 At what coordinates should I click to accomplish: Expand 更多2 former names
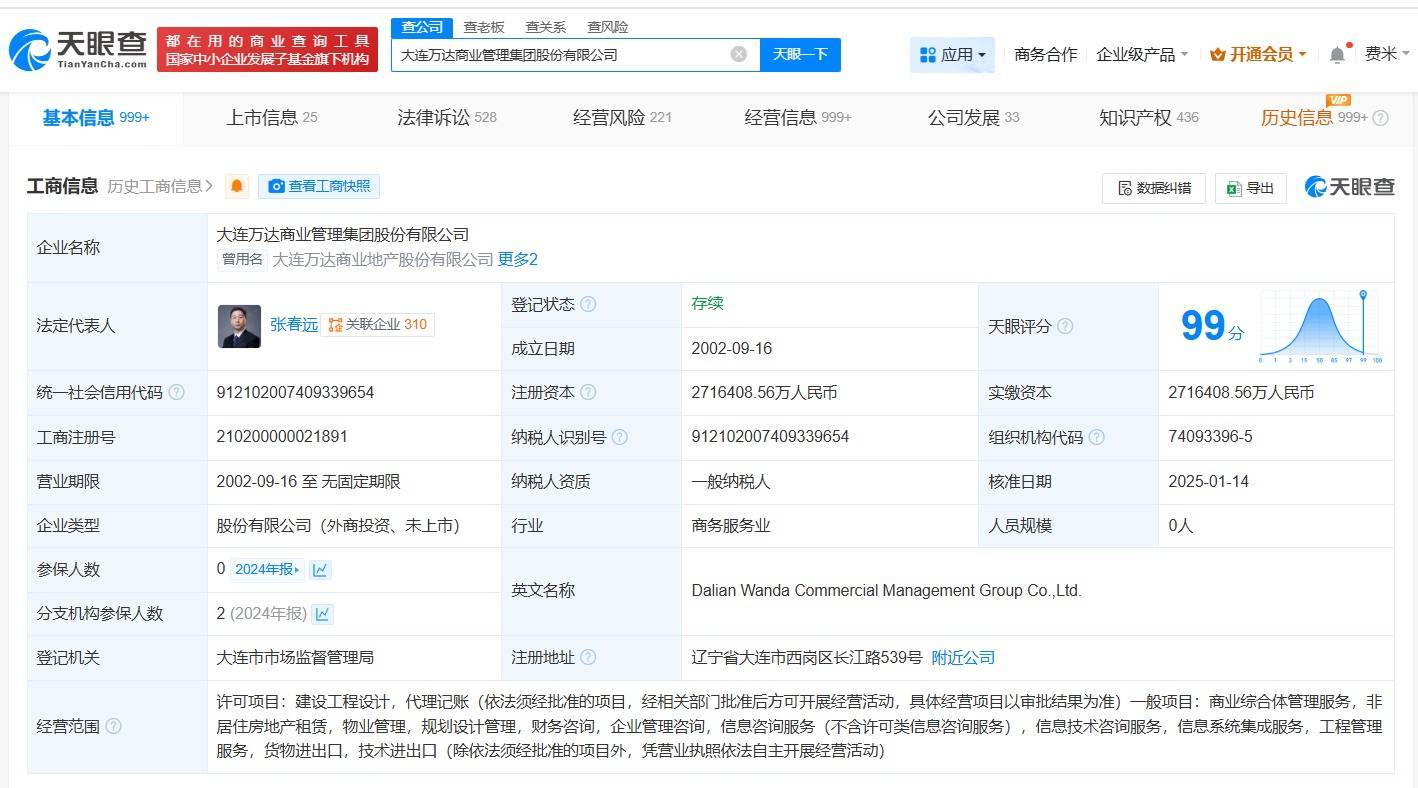click(518, 260)
